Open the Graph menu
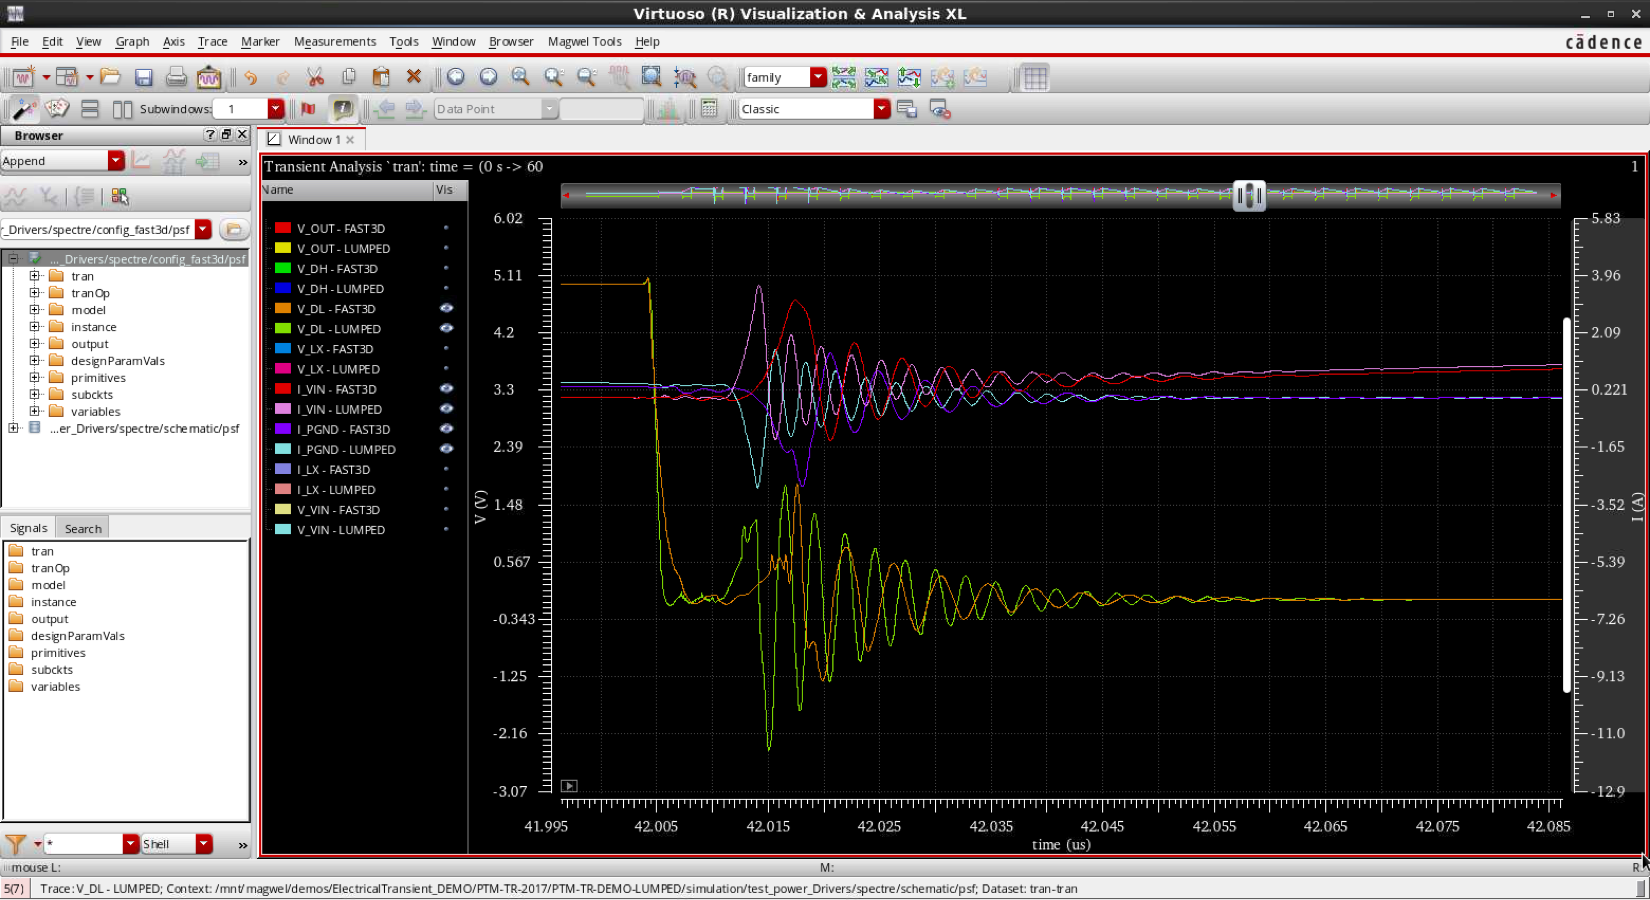The image size is (1650, 900). [x=132, y=41]
